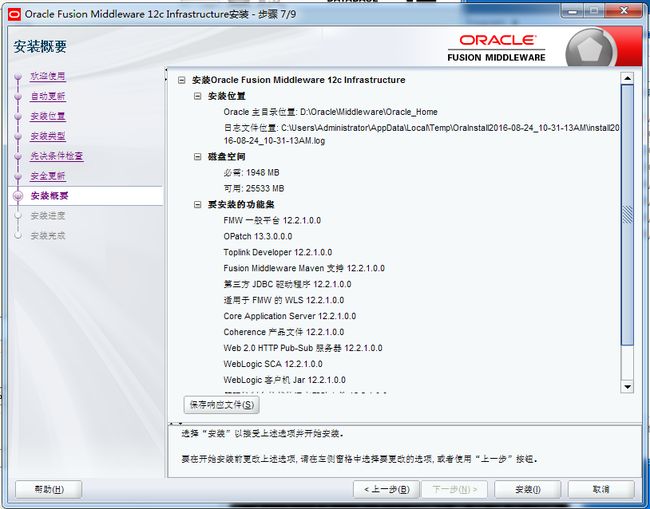650x509 pixels.
Task: Click the 安装完成 step bullet in the sidebar
Action: point(18,235)
